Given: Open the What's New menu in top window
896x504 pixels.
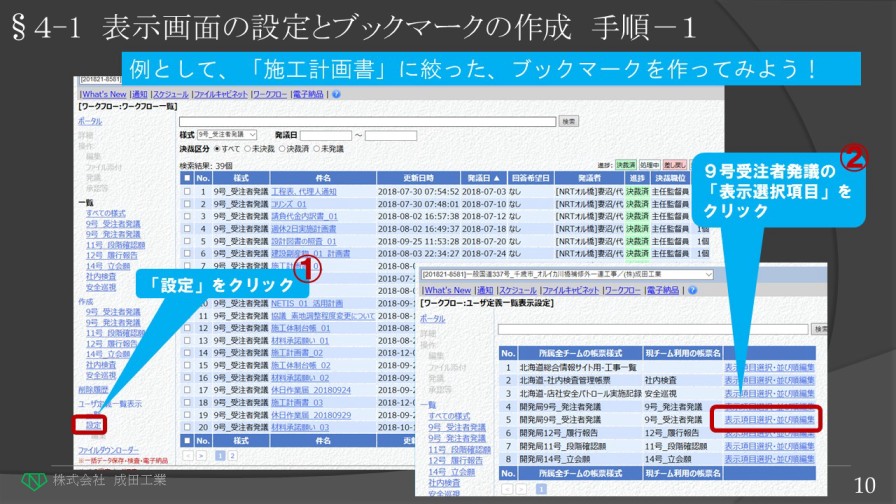Looking at the screenshot, I should point(103,94).
